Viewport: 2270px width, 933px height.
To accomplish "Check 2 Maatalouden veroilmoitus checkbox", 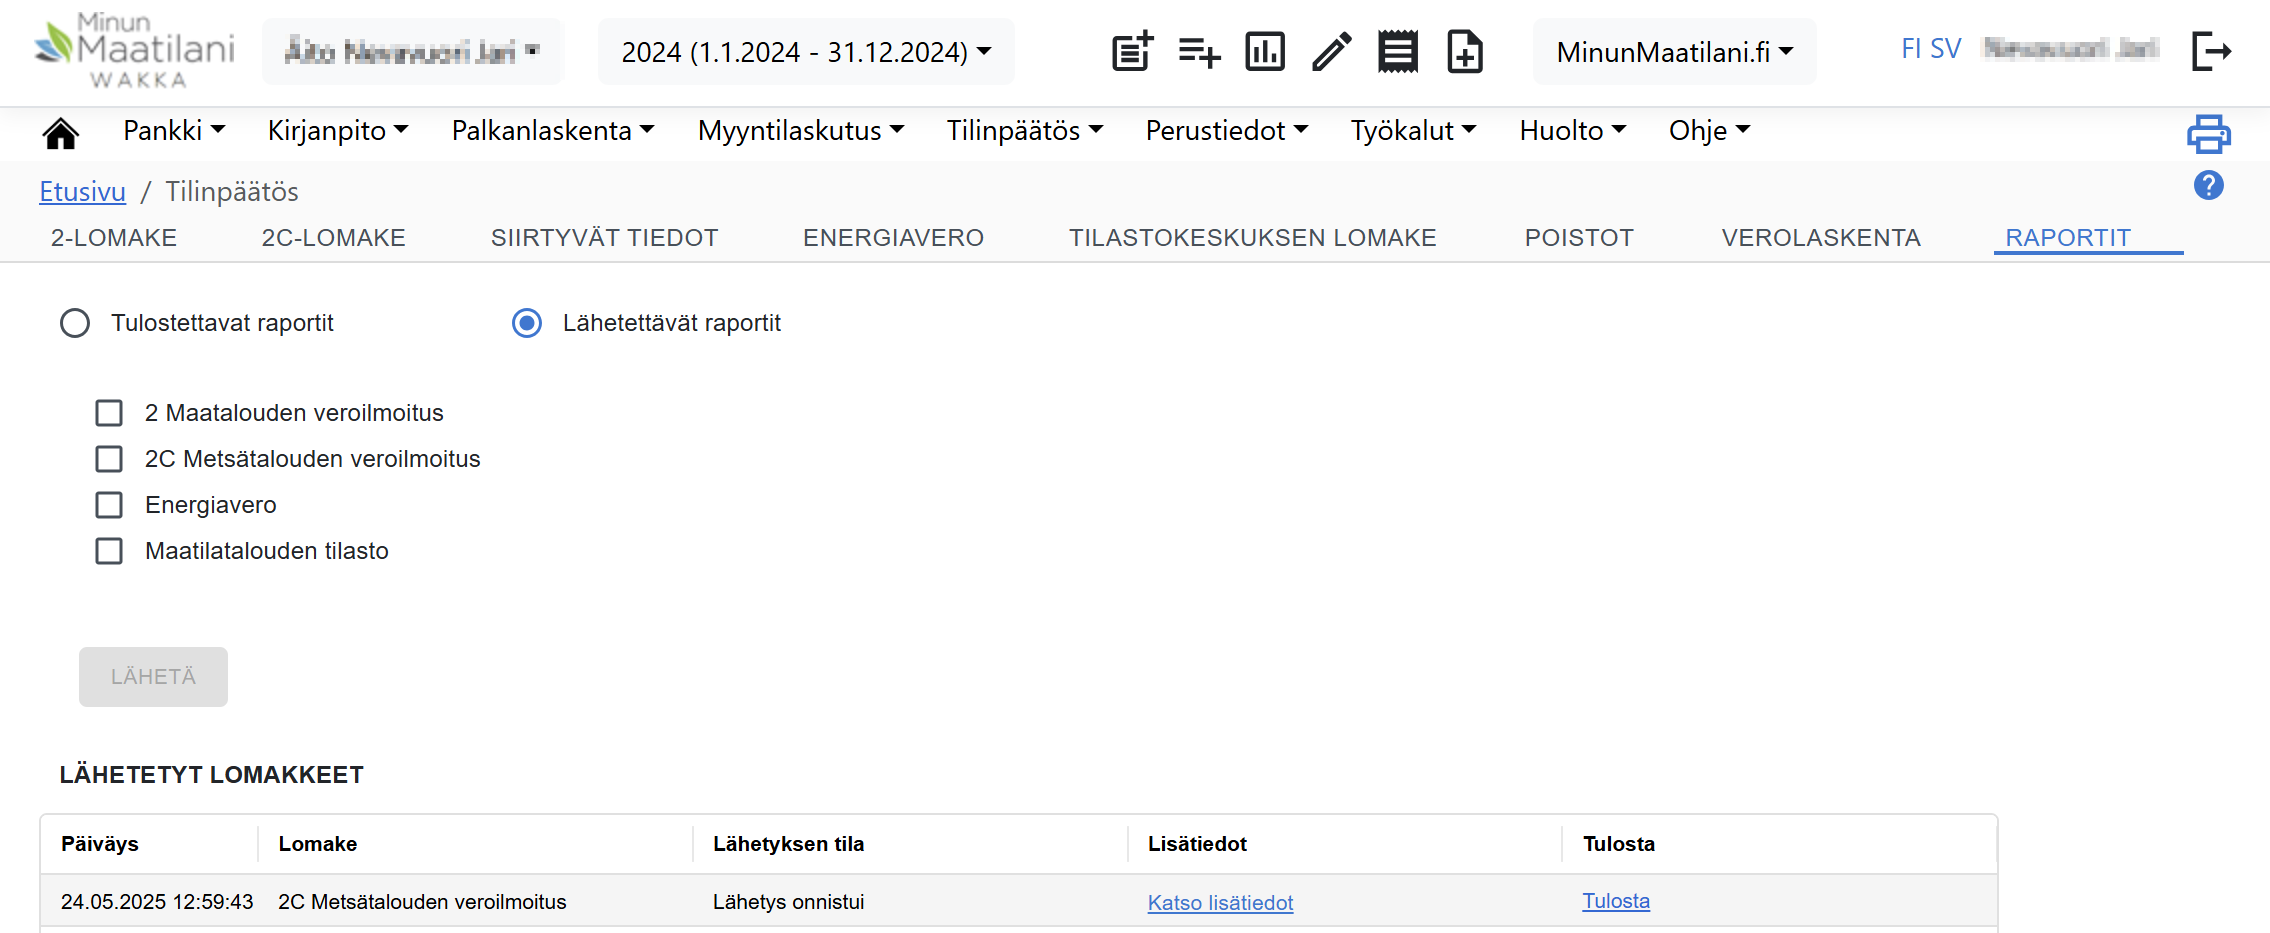I will pos(109,413).
